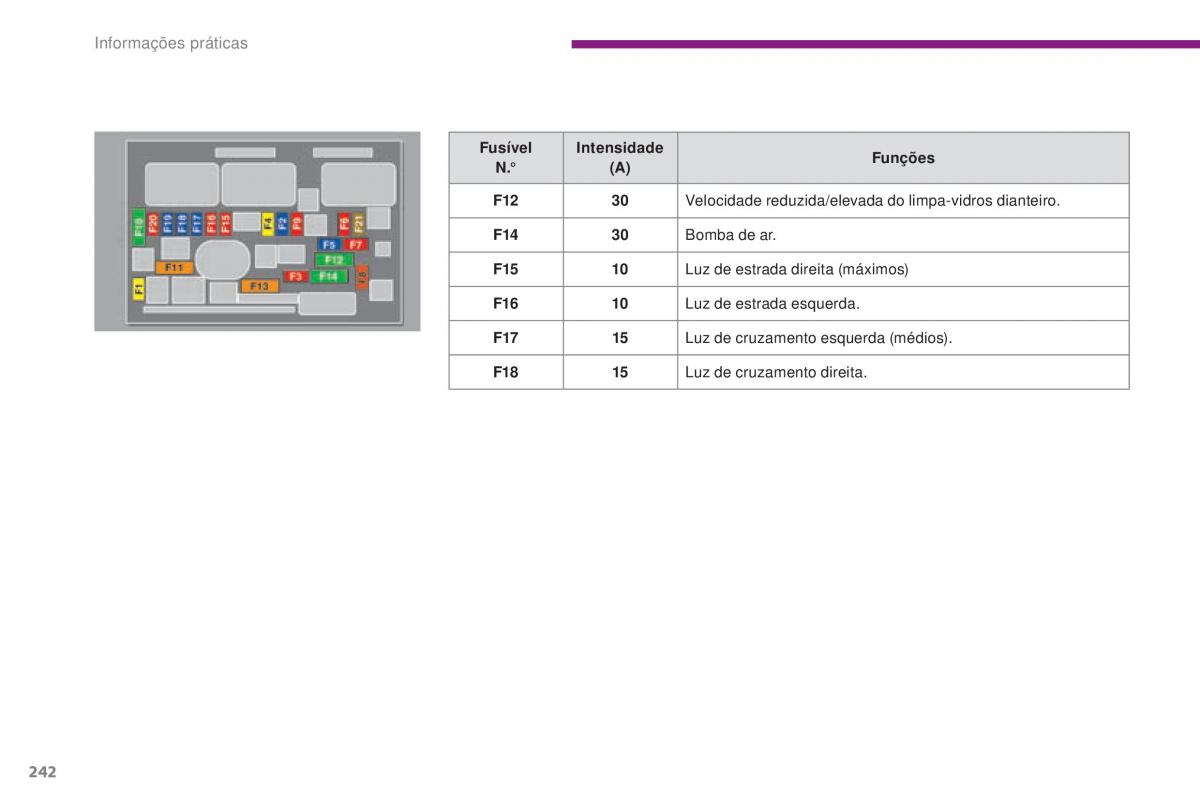Image resolution: width=1200 pixels, height=800 pixels.
Task: Click 'Velocidade reduzida/elevada do limpa-vidros dianteiro.' text
Action: pos(872,201)
